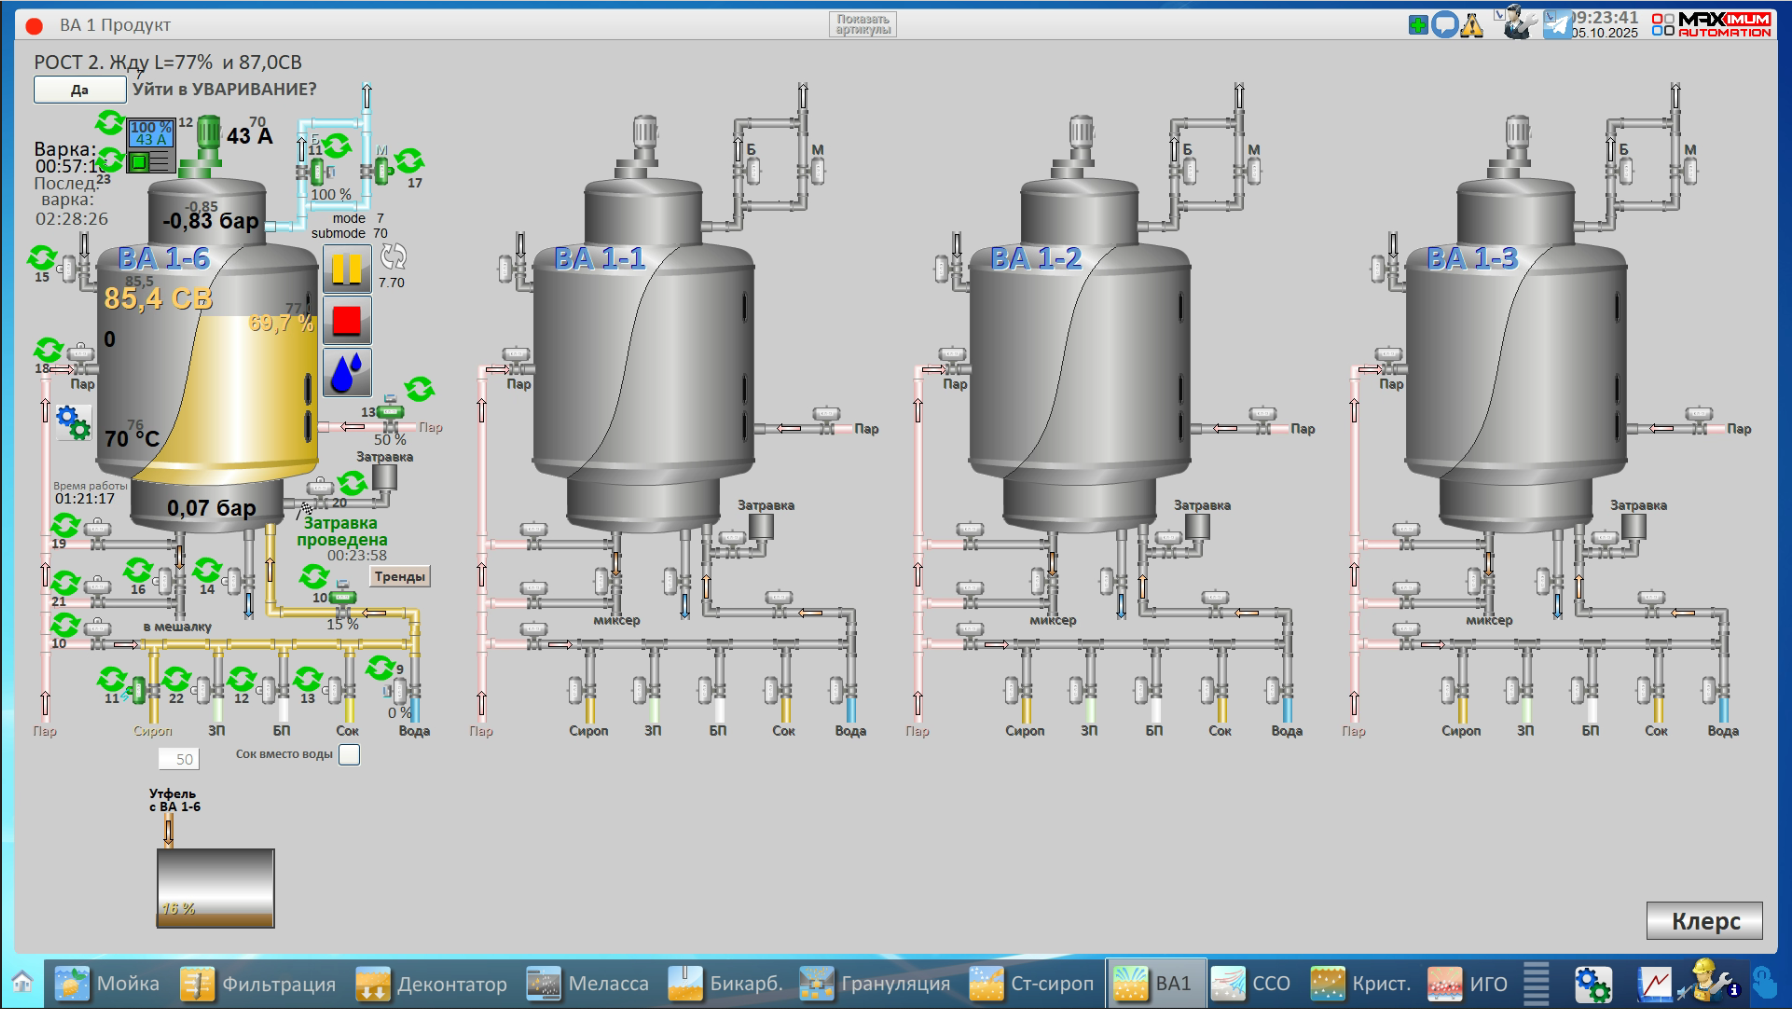
Task: Click the input field showing 50
Action: coord(179,759)
